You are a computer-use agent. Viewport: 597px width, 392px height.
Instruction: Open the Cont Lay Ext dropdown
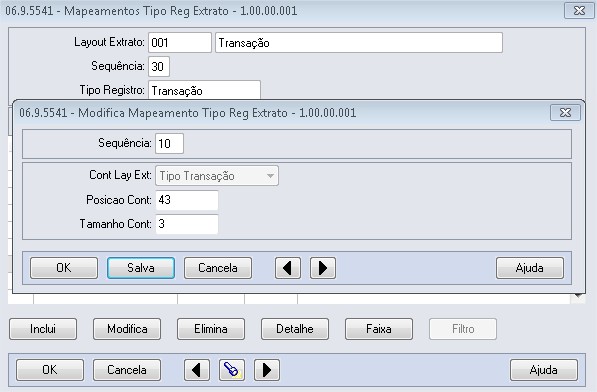217,176
